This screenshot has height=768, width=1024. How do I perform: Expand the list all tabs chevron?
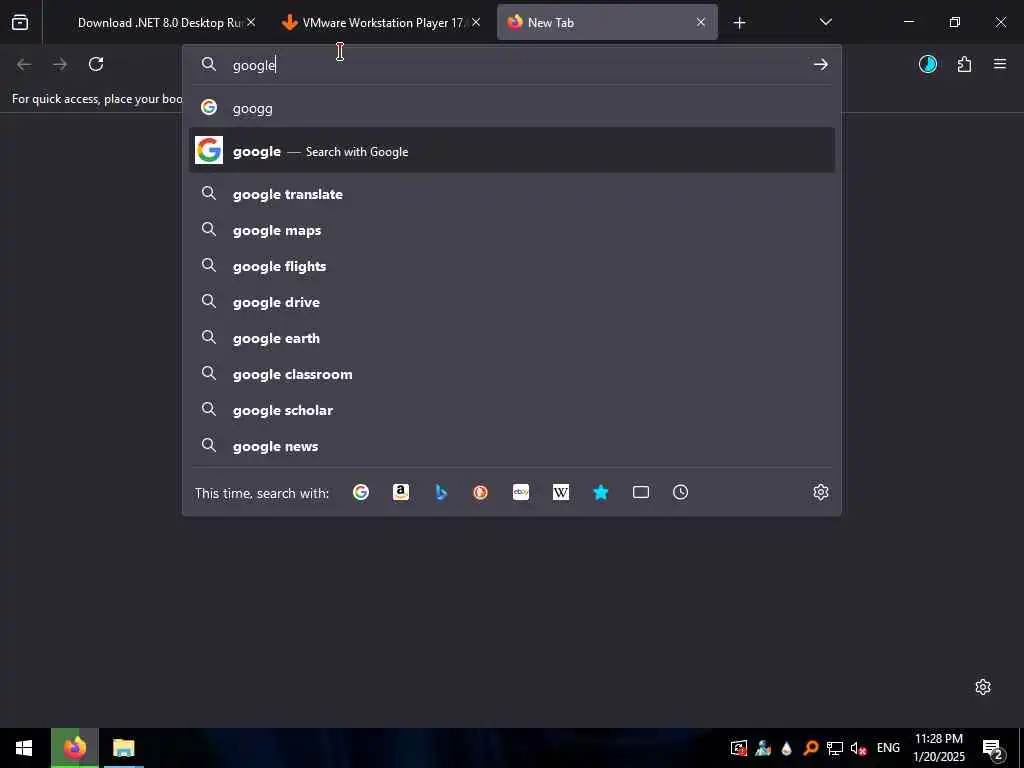coord(825,22)
